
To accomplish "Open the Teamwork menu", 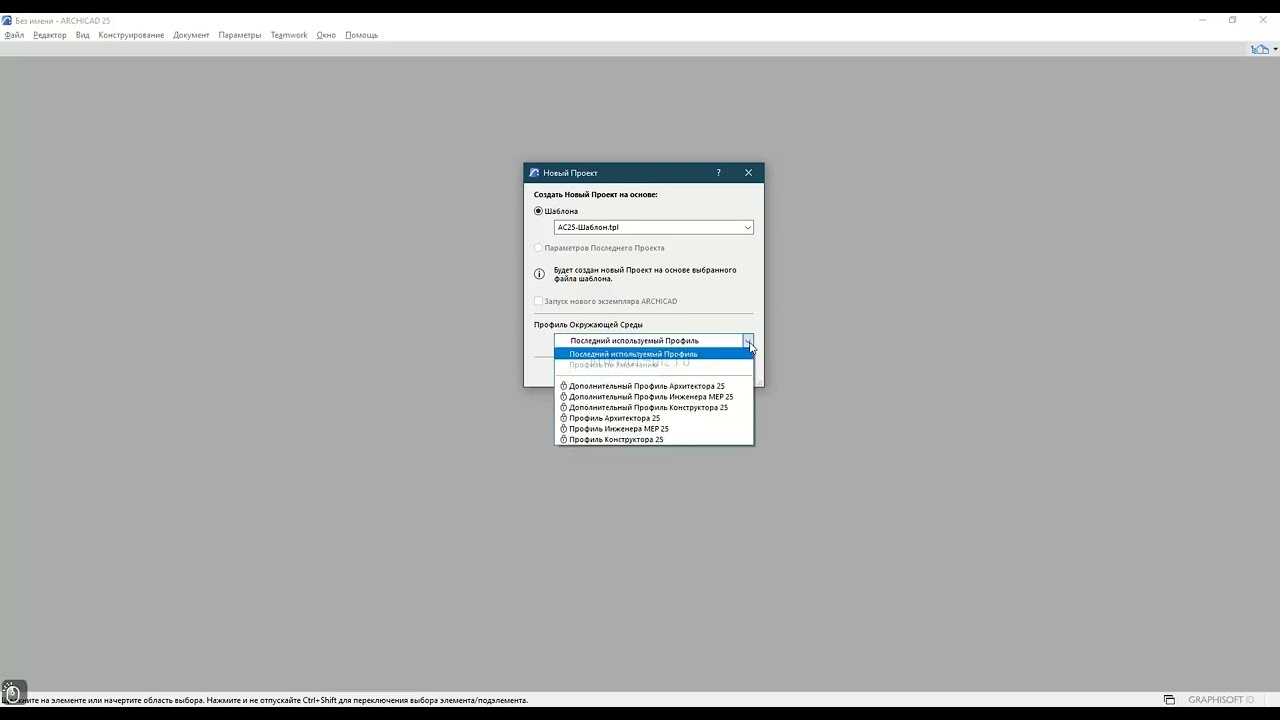I will coord(289,35).
